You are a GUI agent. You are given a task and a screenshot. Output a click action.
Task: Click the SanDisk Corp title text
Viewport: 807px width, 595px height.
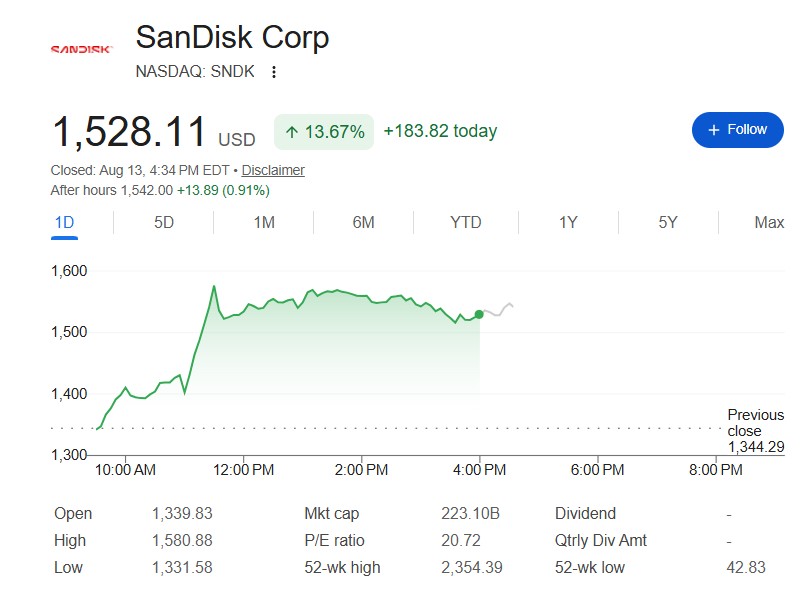(x=232, y=38)
